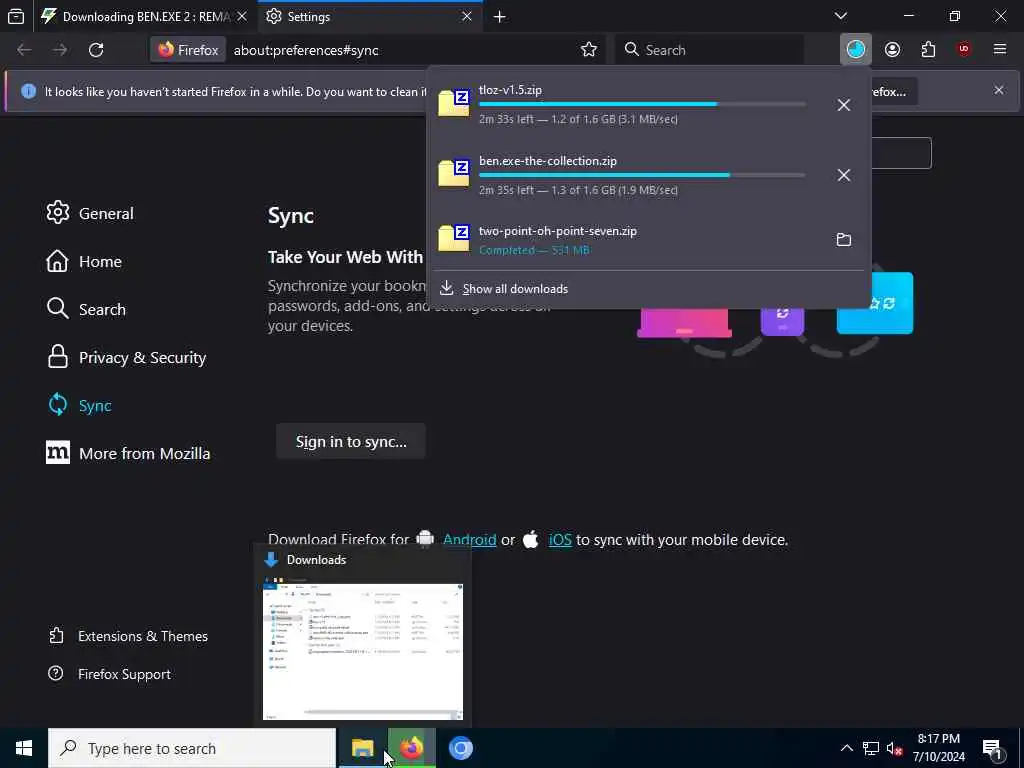
Task: Close the Downloading BEN.EXE 2 tab
Action: click(x=242, y=16)
